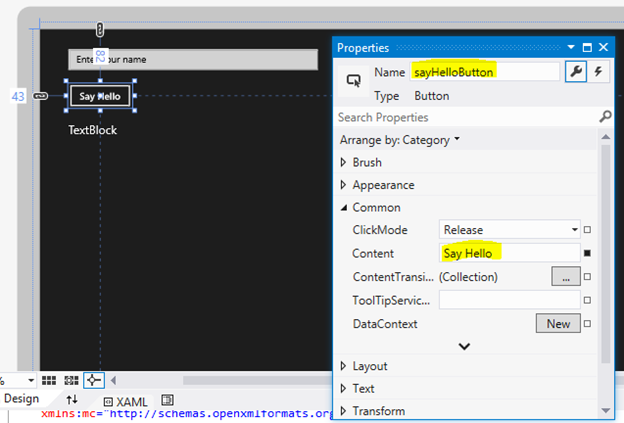The height and width of the screenshot is (423, 624).
Task: Show the designer grid lines
Action: tap(49, 380)
